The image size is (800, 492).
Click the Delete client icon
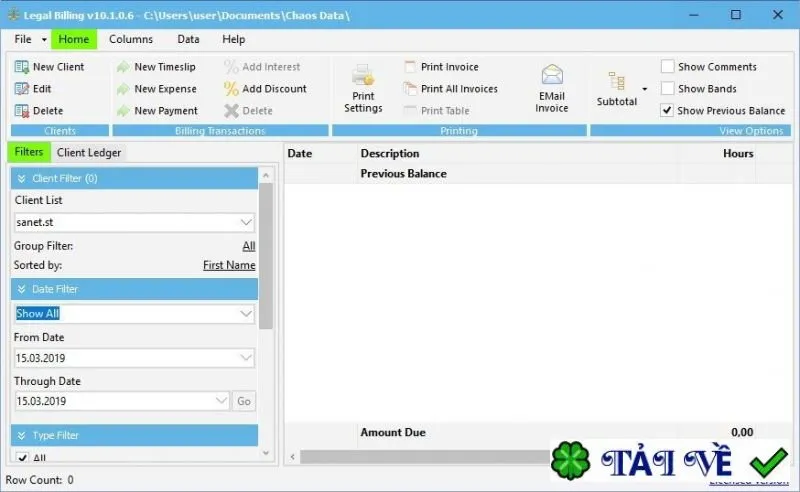point(21,111)
